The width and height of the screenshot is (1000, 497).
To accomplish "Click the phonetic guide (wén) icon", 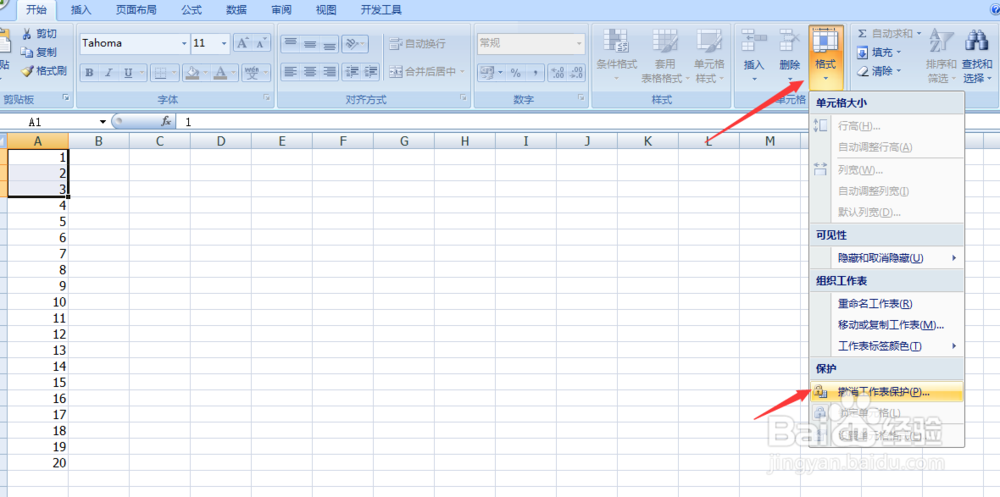I will pyautogui.click(x=252, y=73).
